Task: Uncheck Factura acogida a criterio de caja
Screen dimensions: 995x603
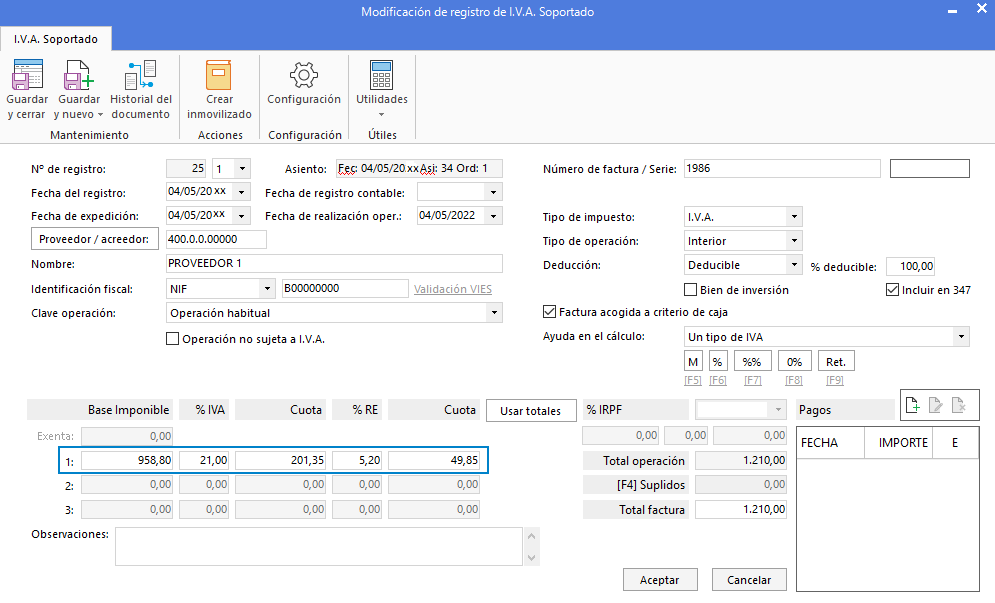Action: coord(550,312)
